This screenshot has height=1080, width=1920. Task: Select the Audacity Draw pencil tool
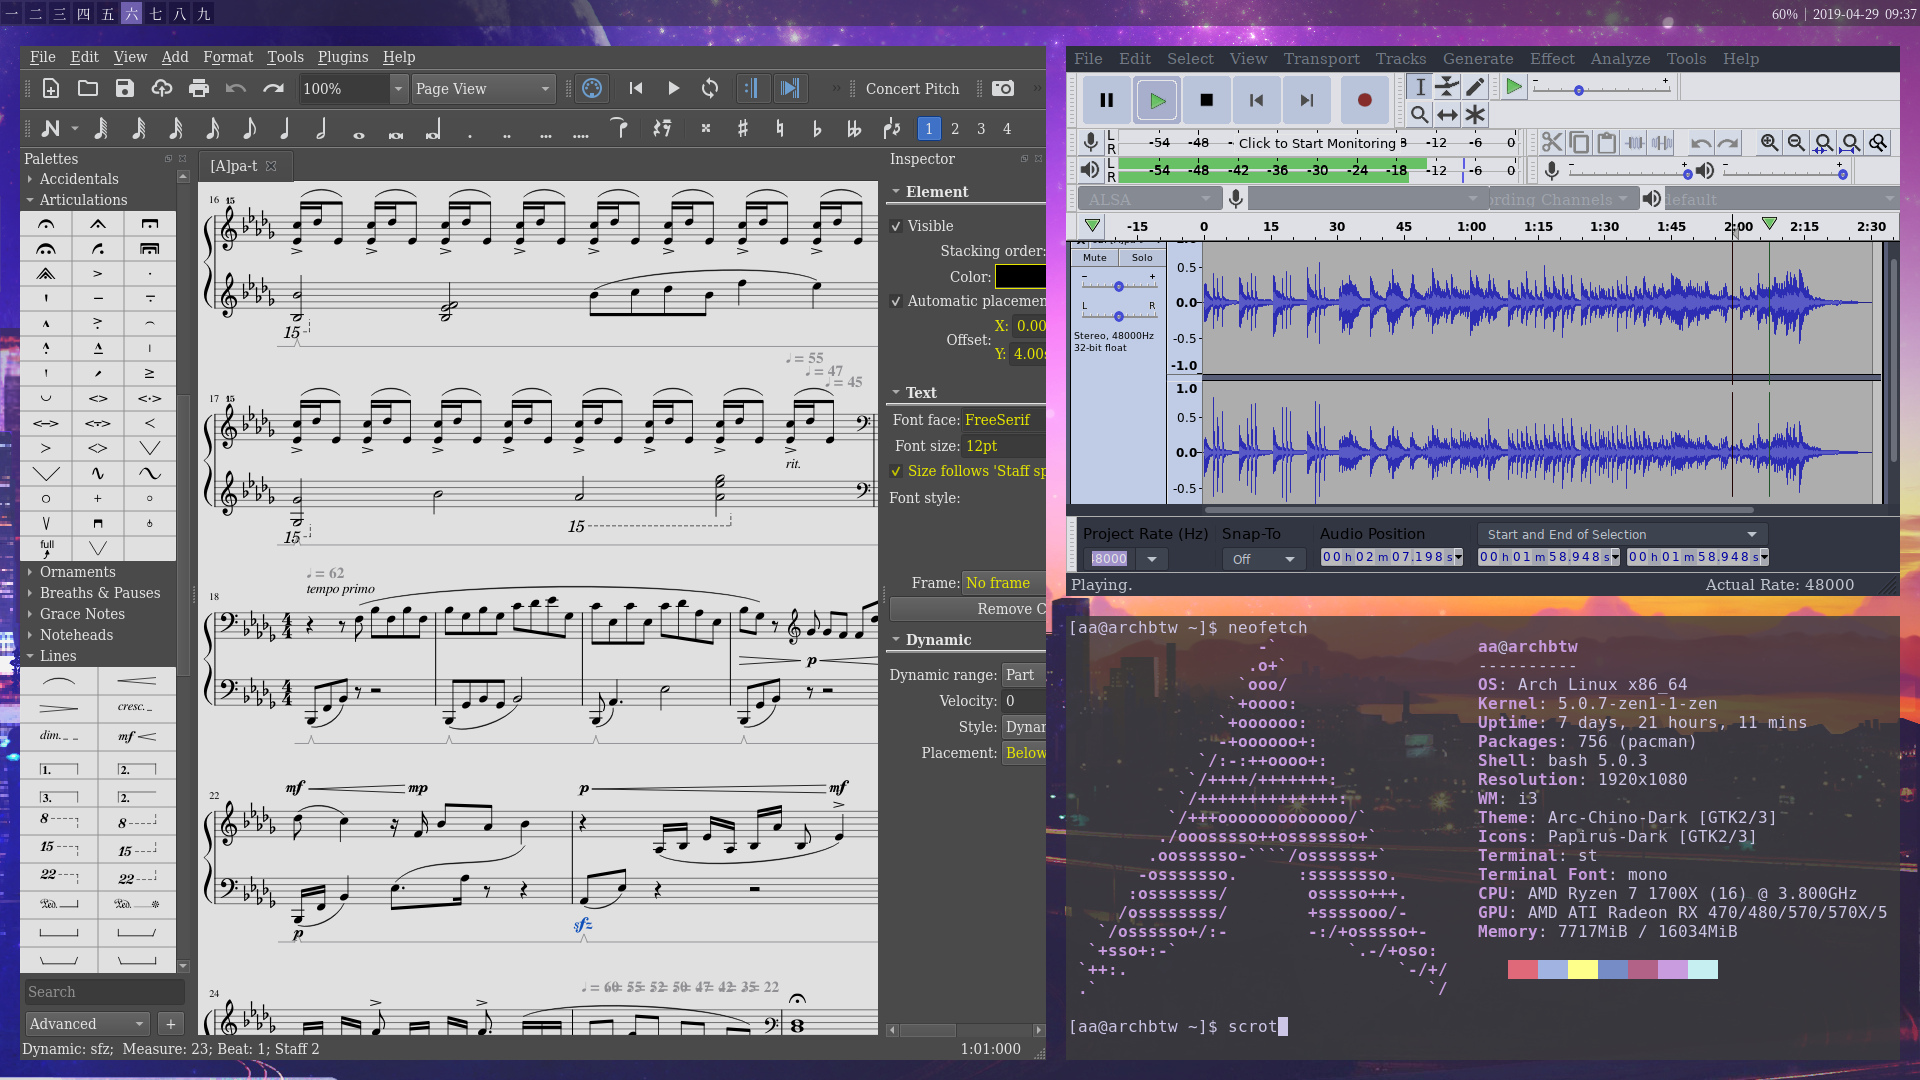point(1475,87)
